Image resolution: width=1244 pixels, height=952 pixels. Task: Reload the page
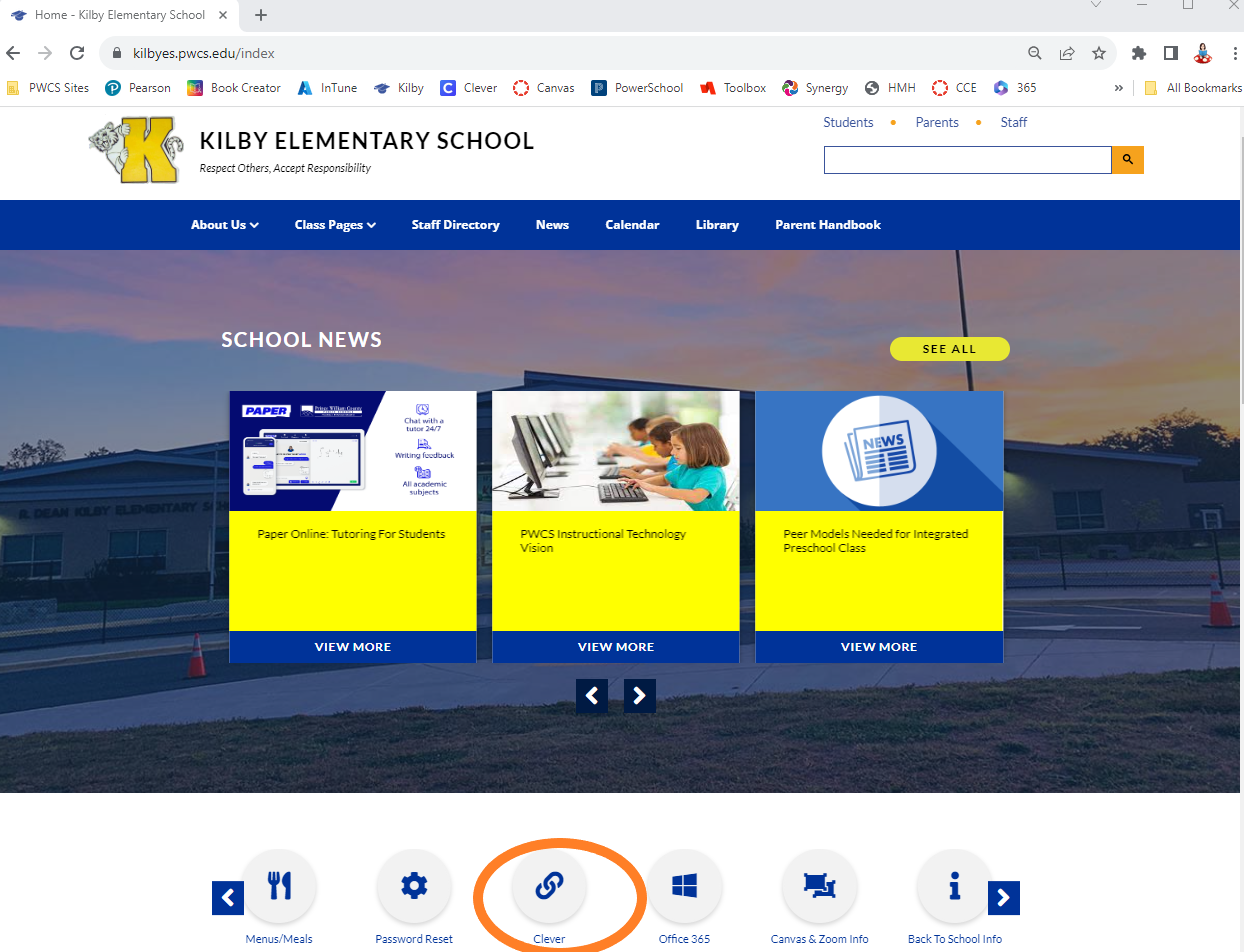click(x=77, y=53)
